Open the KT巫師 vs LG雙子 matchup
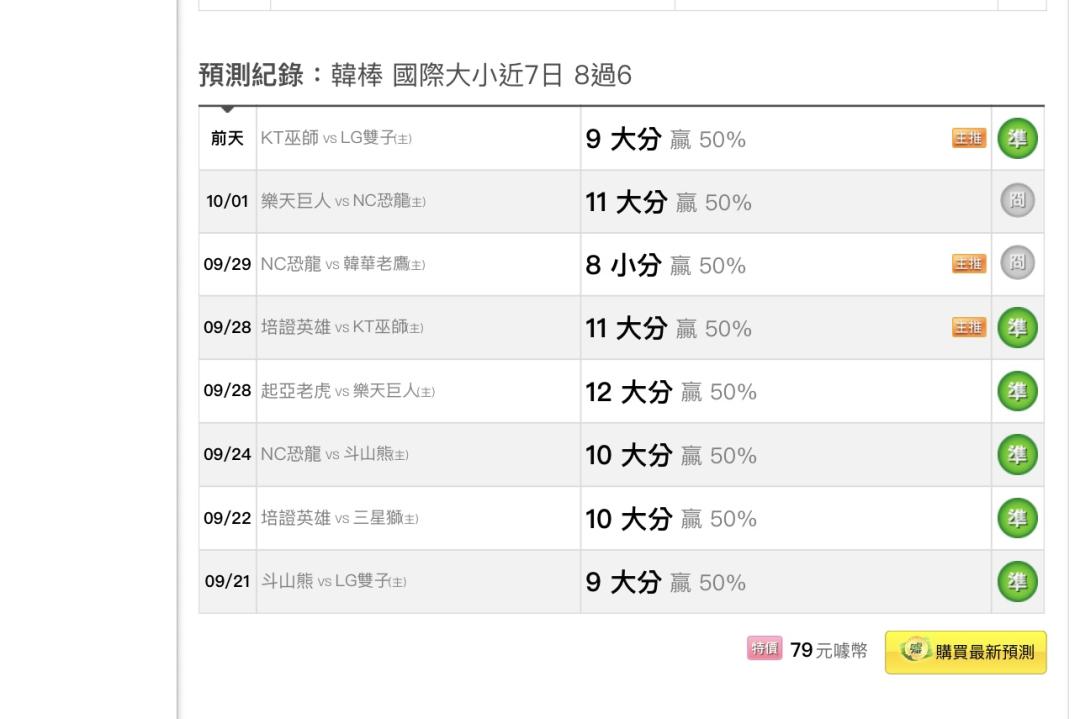1080x719 pixels. [x=335, y=138]
